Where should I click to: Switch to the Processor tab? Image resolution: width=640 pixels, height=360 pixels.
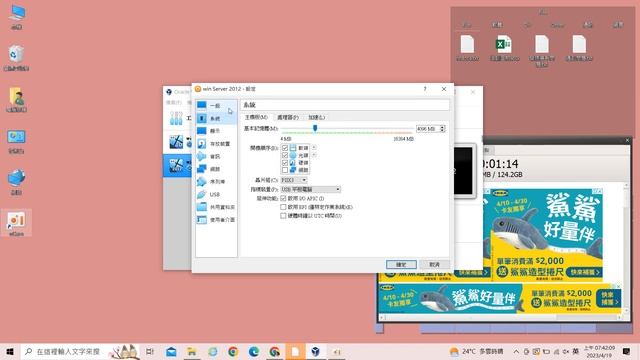pyautogui.click(x=288, y=118)
